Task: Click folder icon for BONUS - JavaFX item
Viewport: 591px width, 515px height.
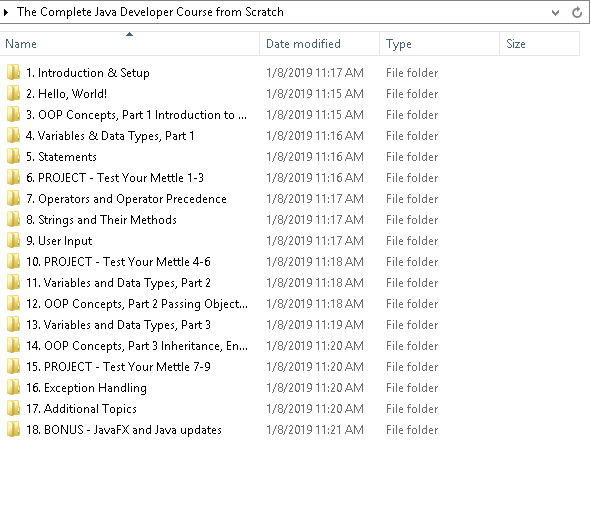Action: coord(13,429)
